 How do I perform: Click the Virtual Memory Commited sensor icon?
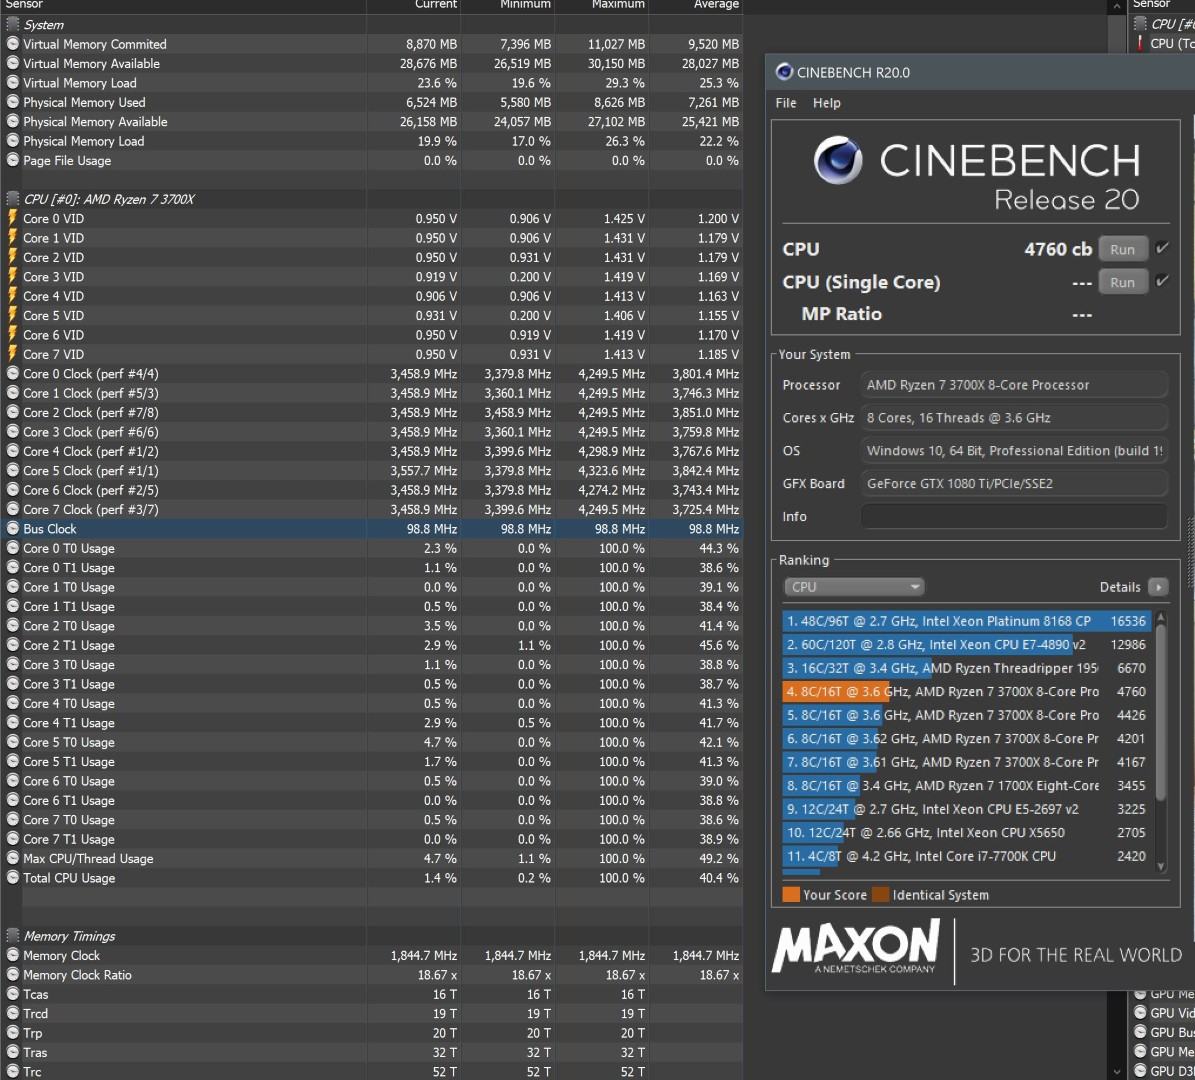tap(12, 43)
